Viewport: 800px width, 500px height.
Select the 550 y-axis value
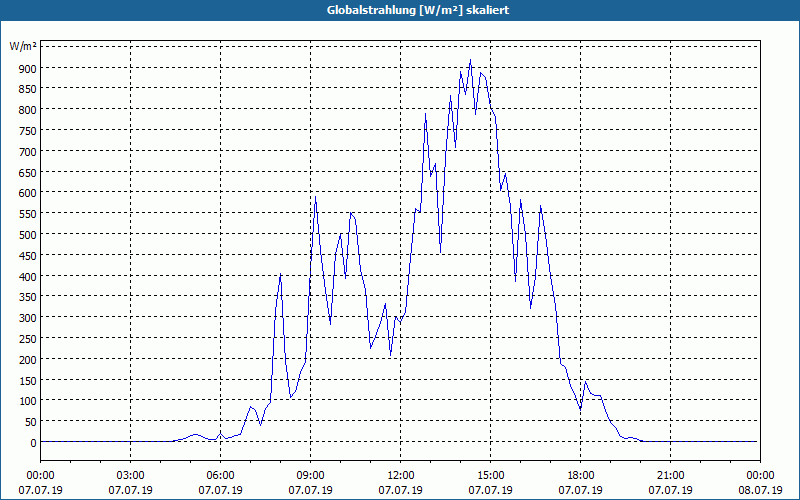(x=28, y=214)
